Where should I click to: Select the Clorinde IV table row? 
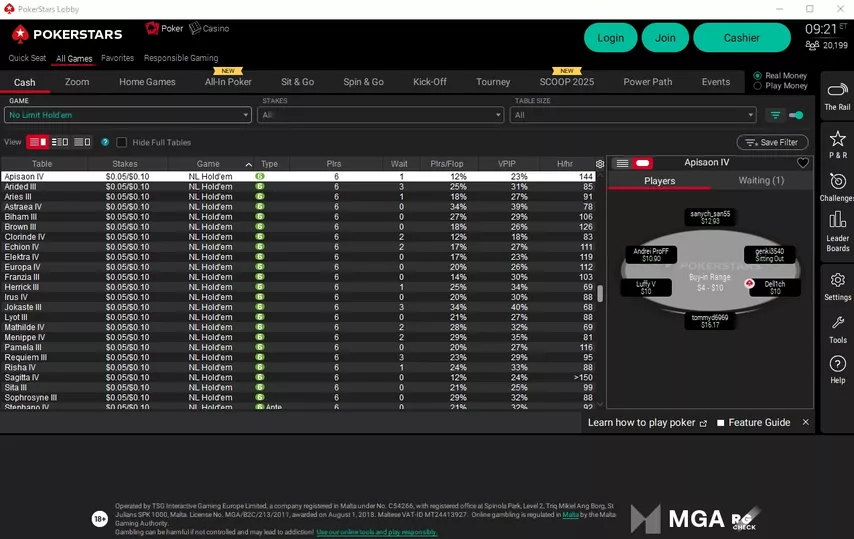tap(298, 237)
